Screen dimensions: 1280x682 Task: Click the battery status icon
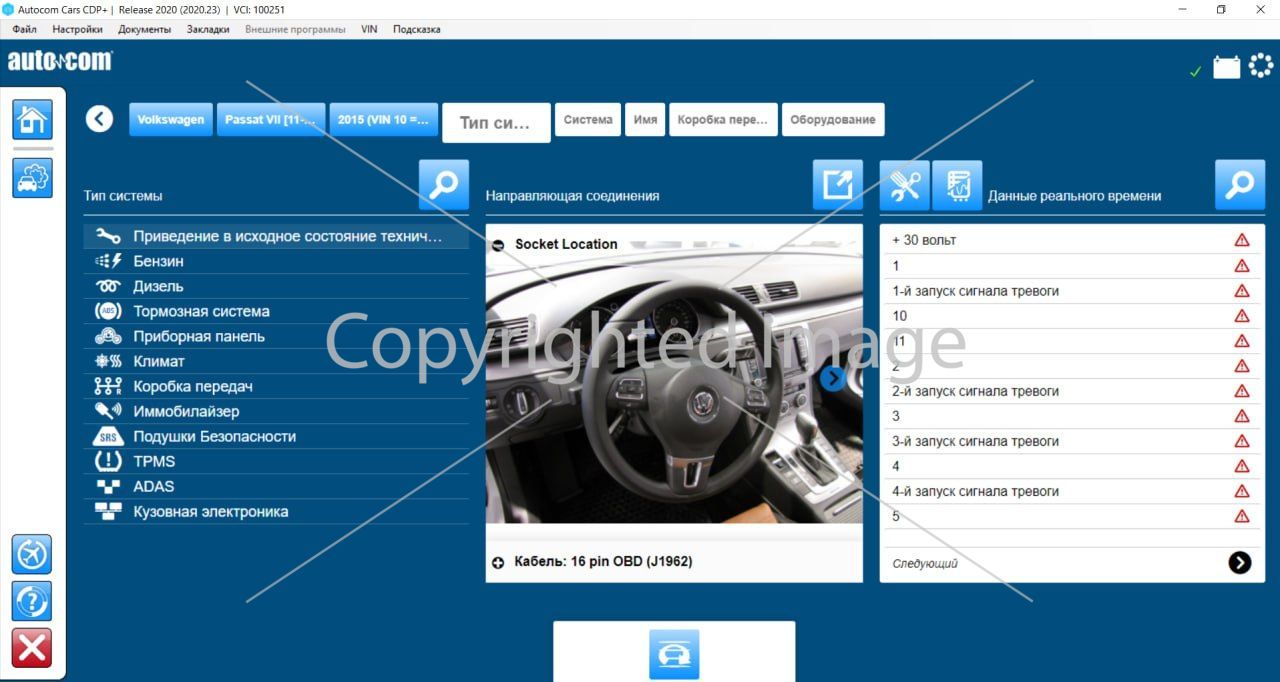click(1226, 67)
